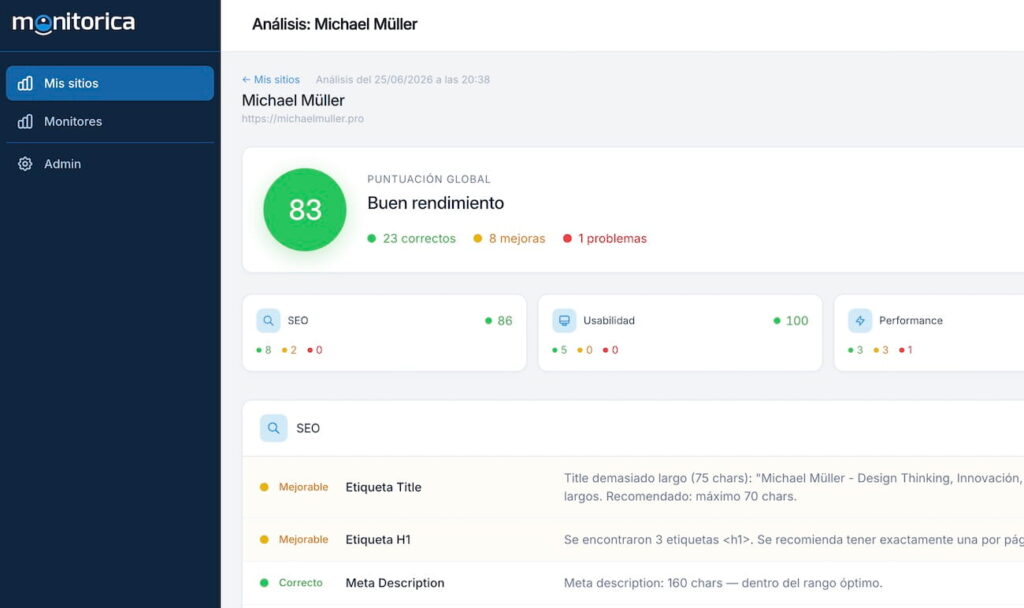
Task: Click the SEO section header magnifier icon
Action: click(274, 428)
